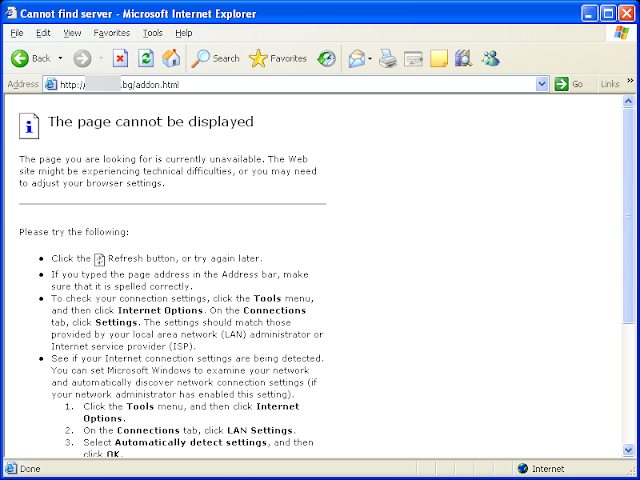Click the 'Done' status bar text
This screenshot has height=480, width=640.
(30, 469)
